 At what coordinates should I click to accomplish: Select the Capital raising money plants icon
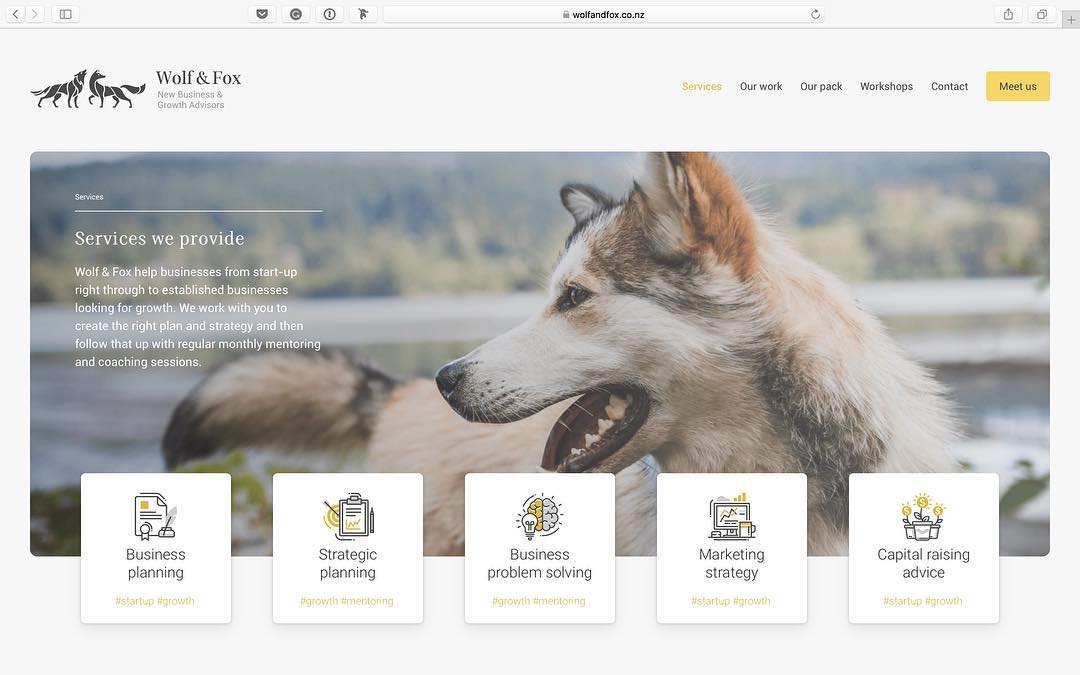pos(923,516)
